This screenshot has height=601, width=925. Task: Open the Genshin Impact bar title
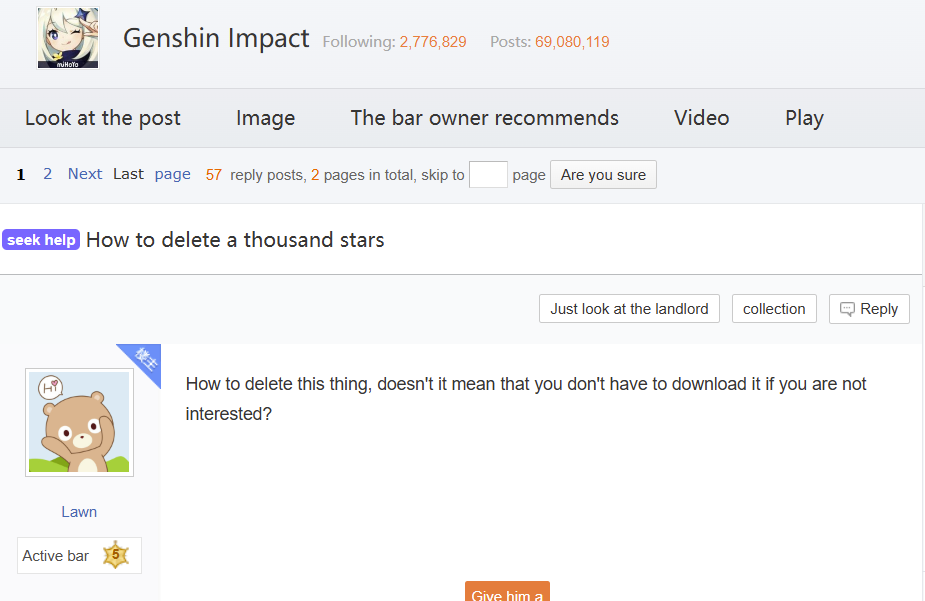click(x=216, y=38)
